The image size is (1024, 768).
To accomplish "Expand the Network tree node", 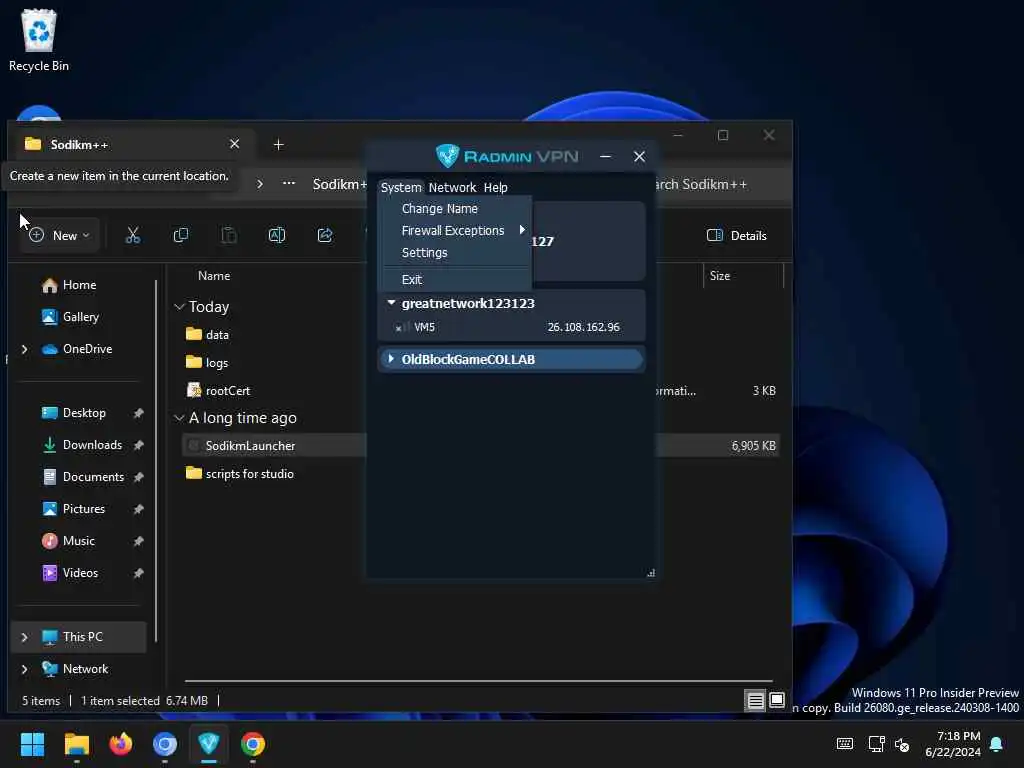I will click(x=24, y=669).
